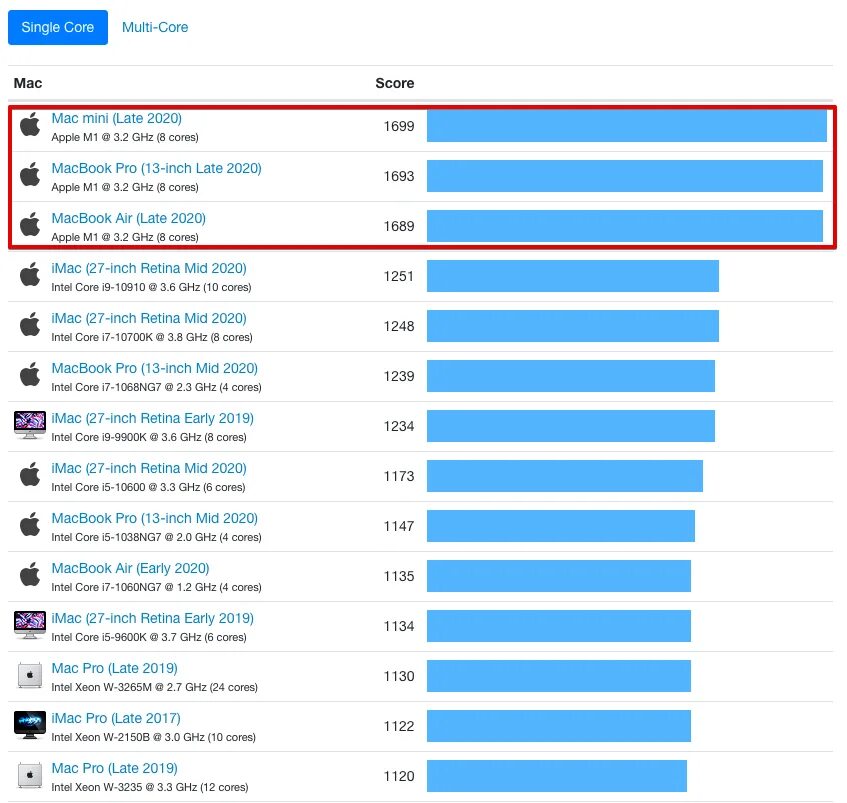847x803 pixels.
Task: Click the score value 1234
Action: [399, 426]
